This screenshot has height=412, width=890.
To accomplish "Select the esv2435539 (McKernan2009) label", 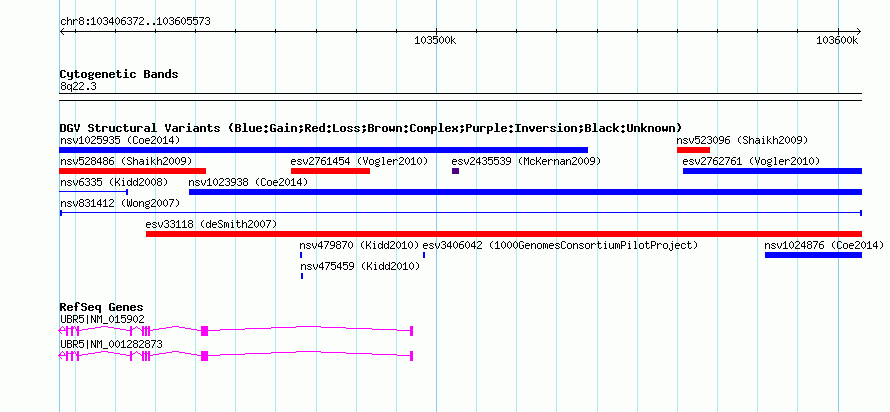I will (x=526, y=162).
